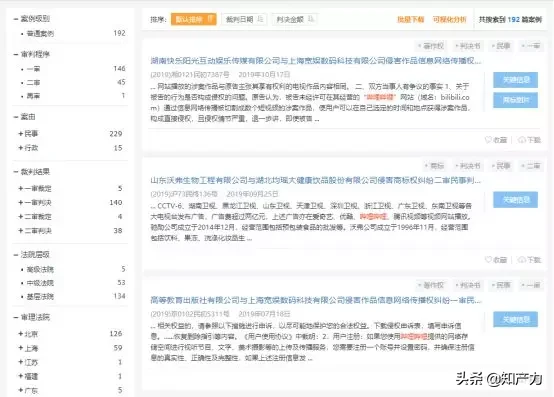
Task: Click the 民事 tag on the first result
Action: (501, 46)
